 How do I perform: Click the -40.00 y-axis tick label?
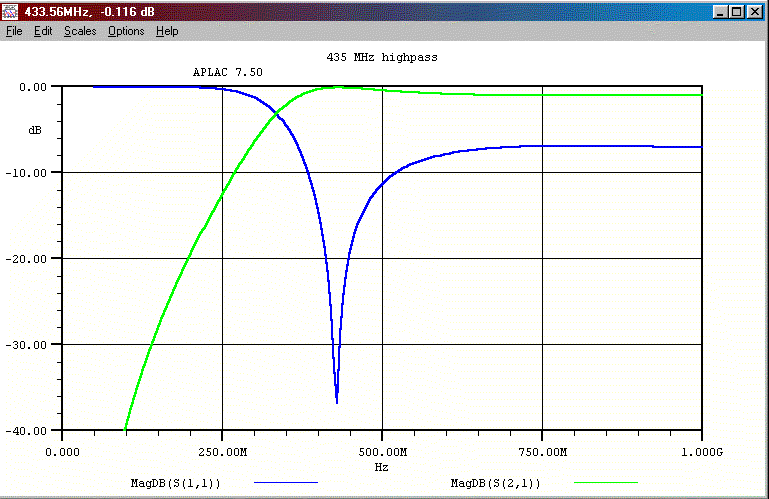[26, 431]
